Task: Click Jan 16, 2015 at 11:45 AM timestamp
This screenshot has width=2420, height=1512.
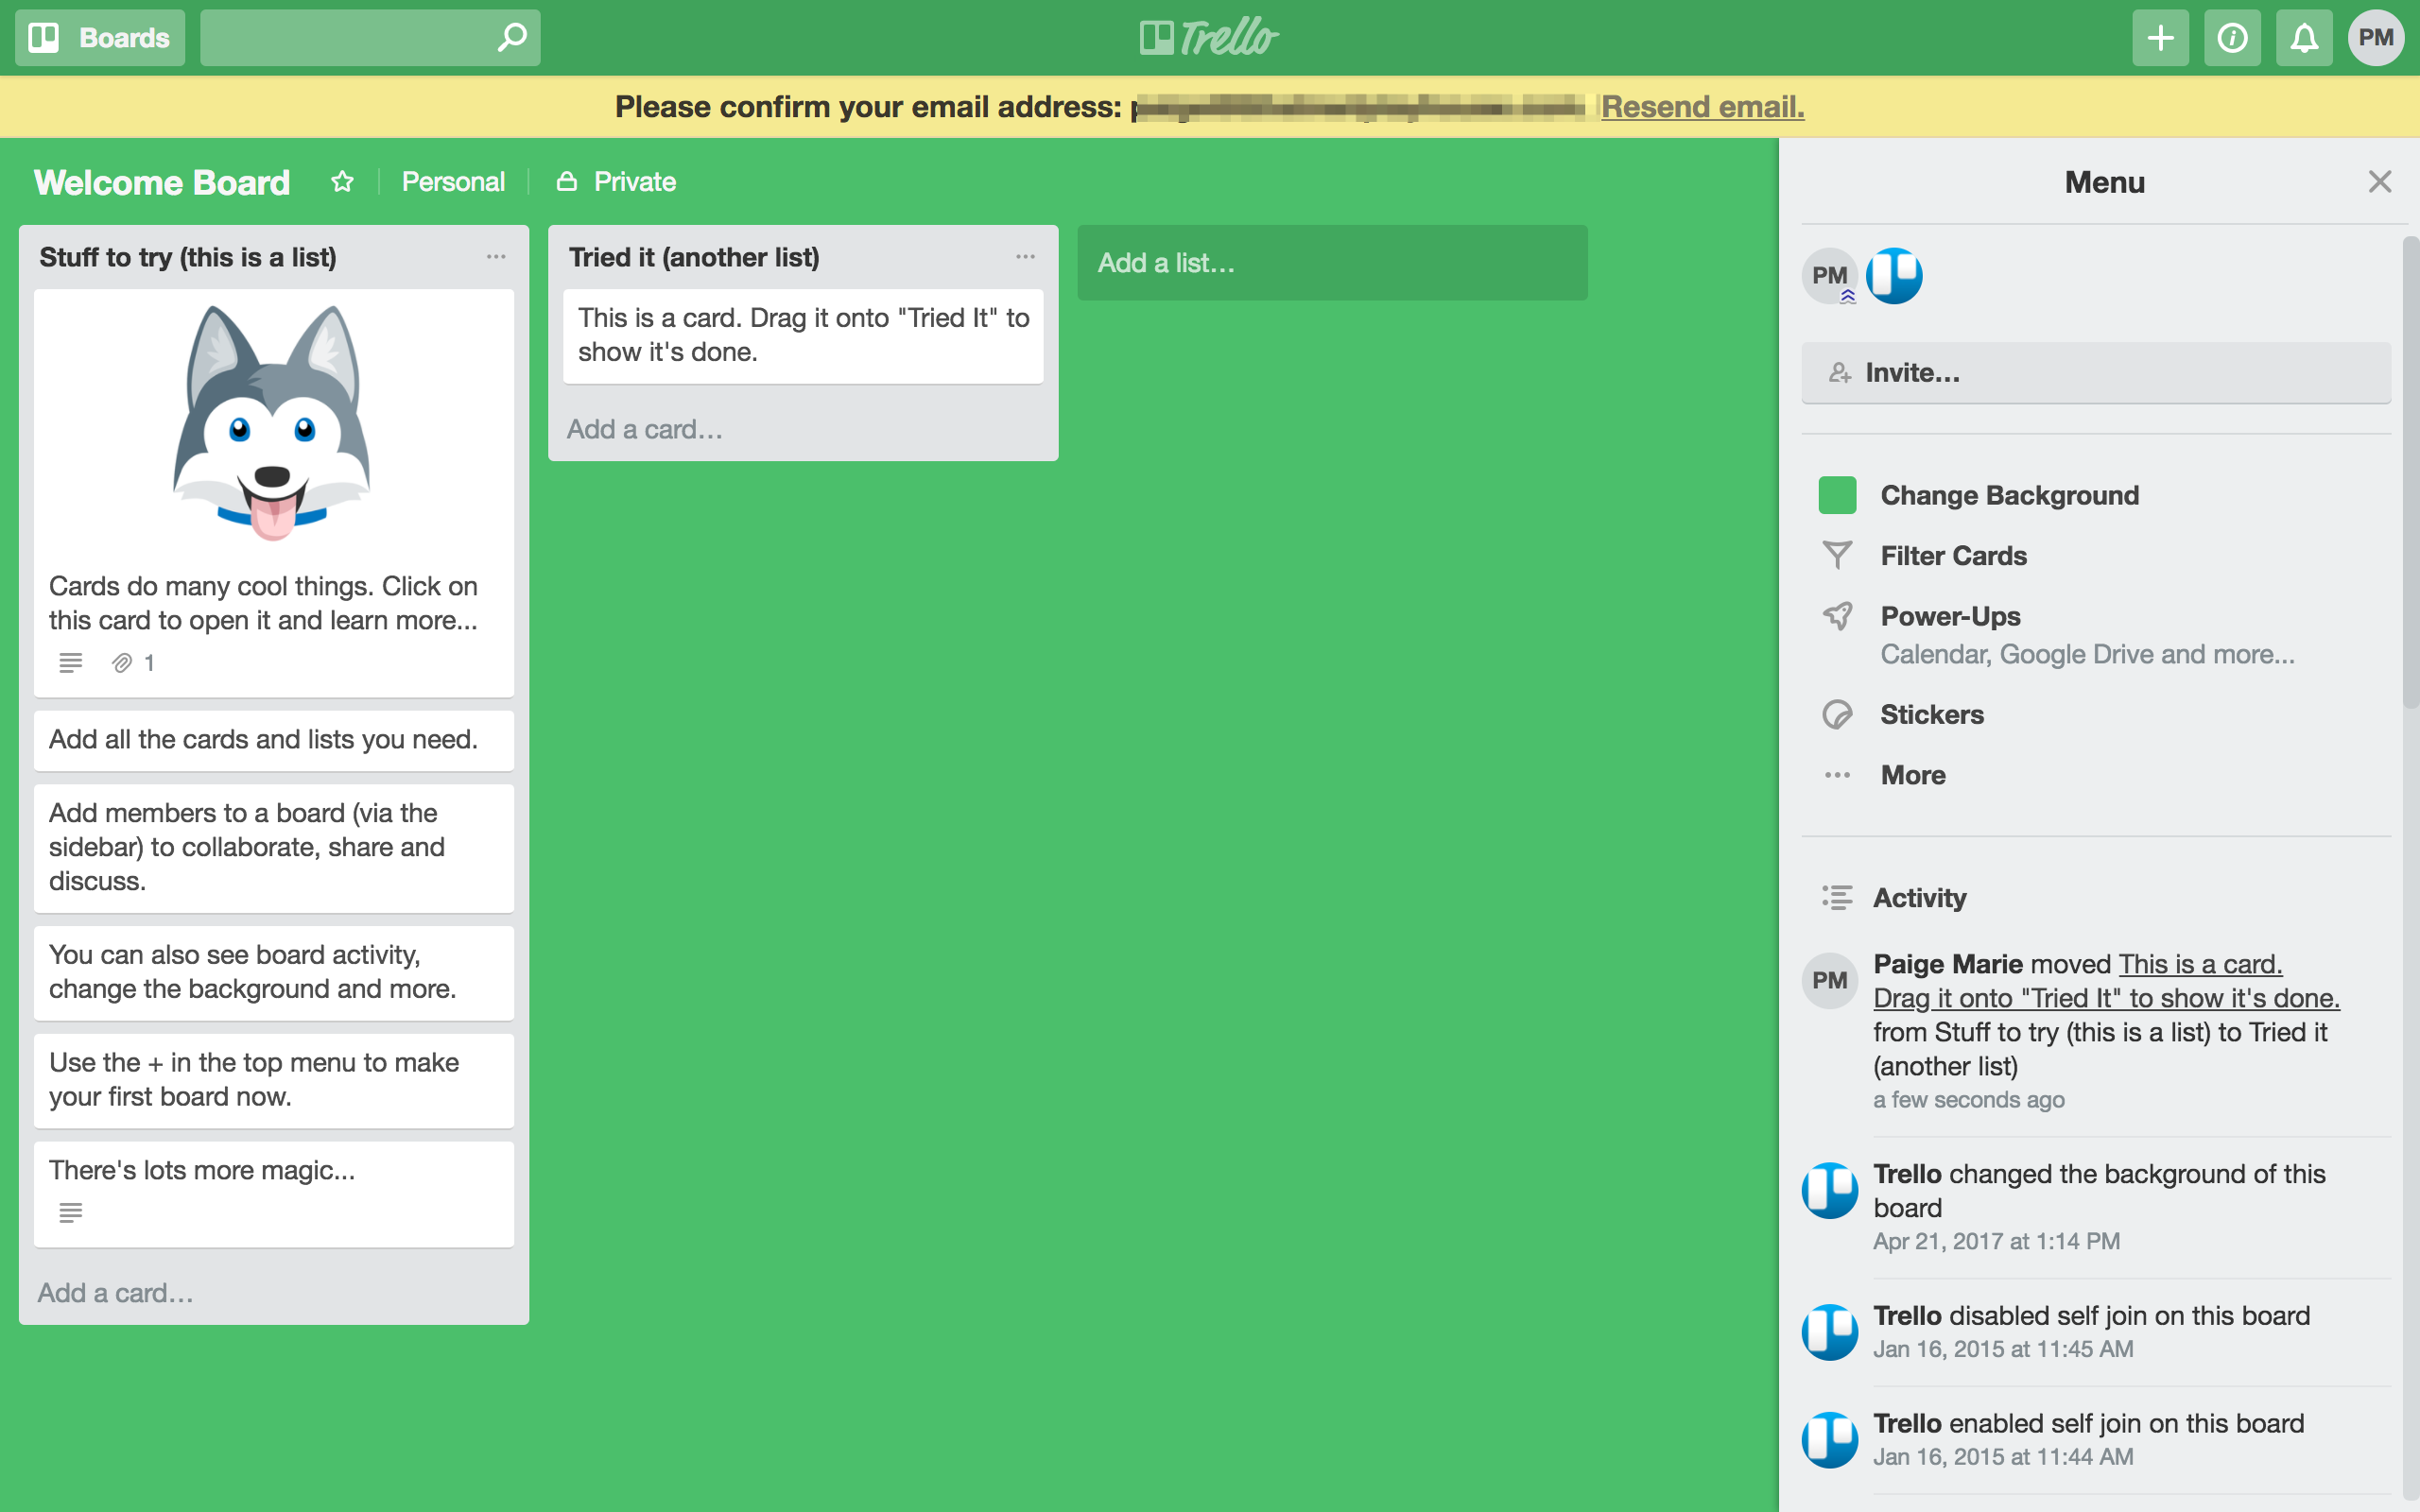Action: (2003, 1349)
